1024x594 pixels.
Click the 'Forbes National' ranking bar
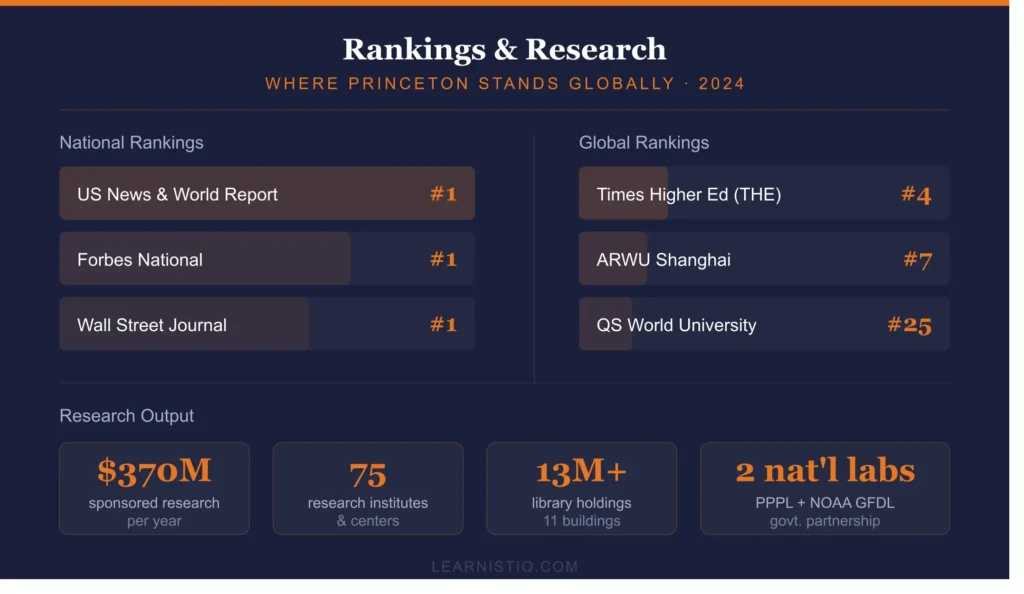point(267,258)
